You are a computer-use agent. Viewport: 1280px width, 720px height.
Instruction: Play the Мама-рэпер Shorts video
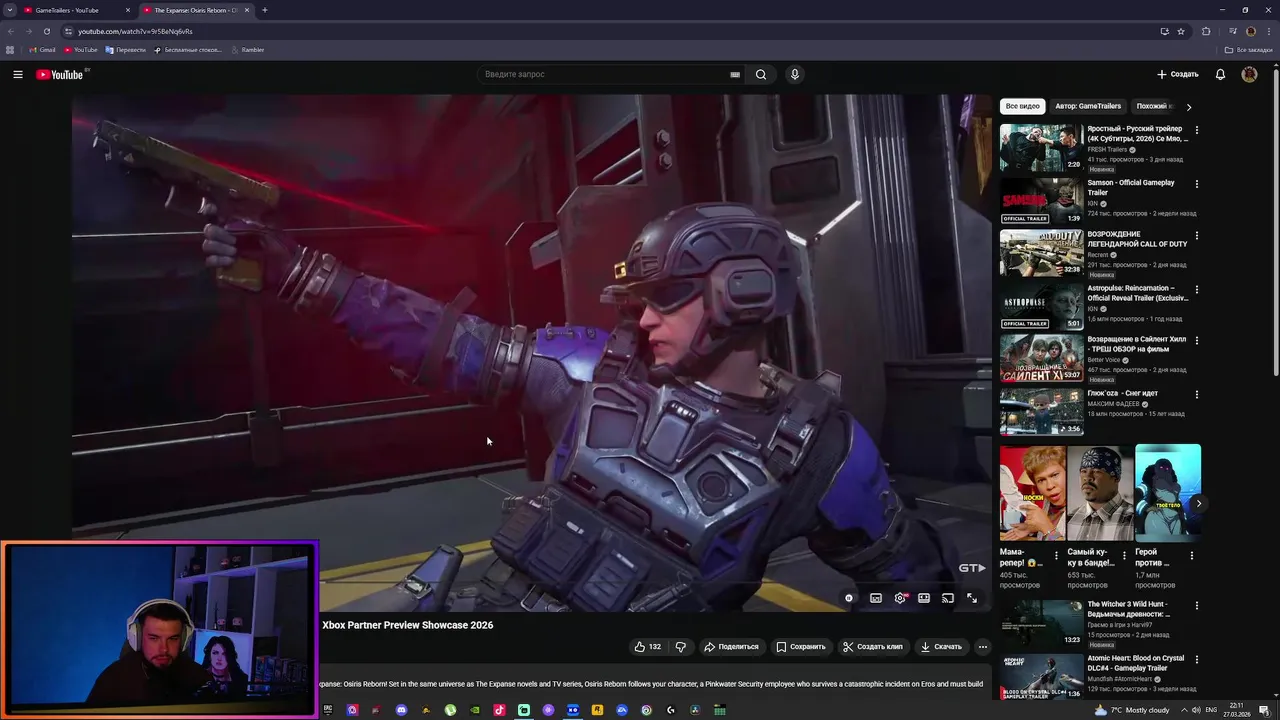pos(1032,493)
